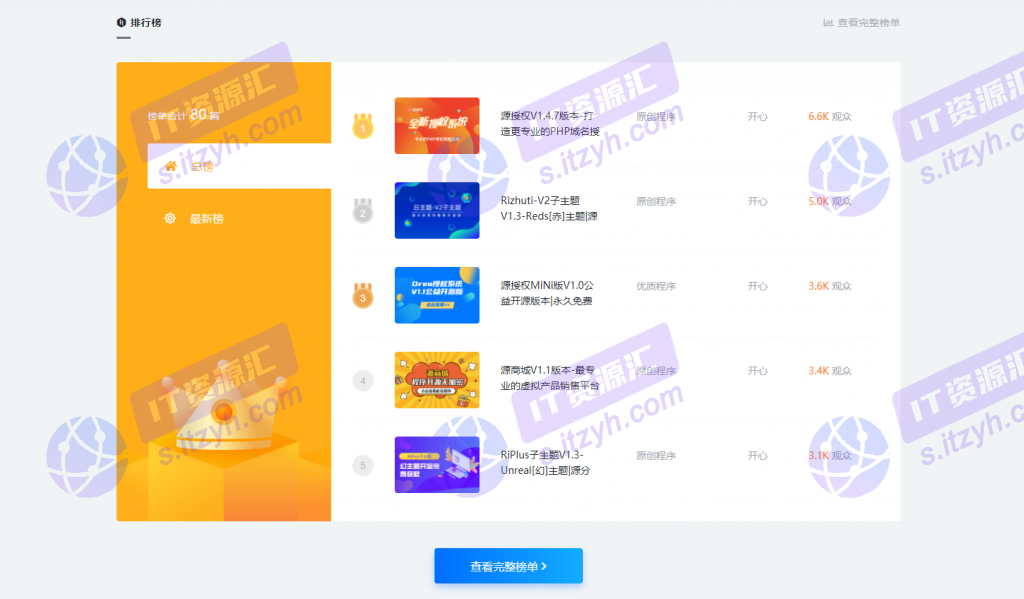Open the Rizhuti-V2子主题 title link

pos(549,208)
